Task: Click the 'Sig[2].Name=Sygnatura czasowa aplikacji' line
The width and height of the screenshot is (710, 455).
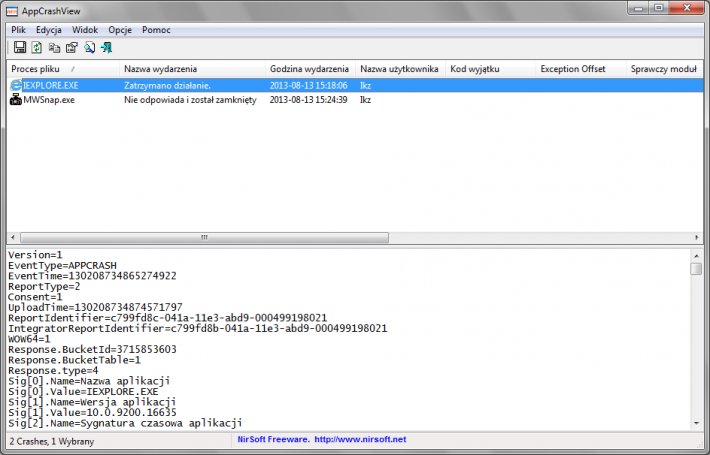Action: tap(125, 423)
